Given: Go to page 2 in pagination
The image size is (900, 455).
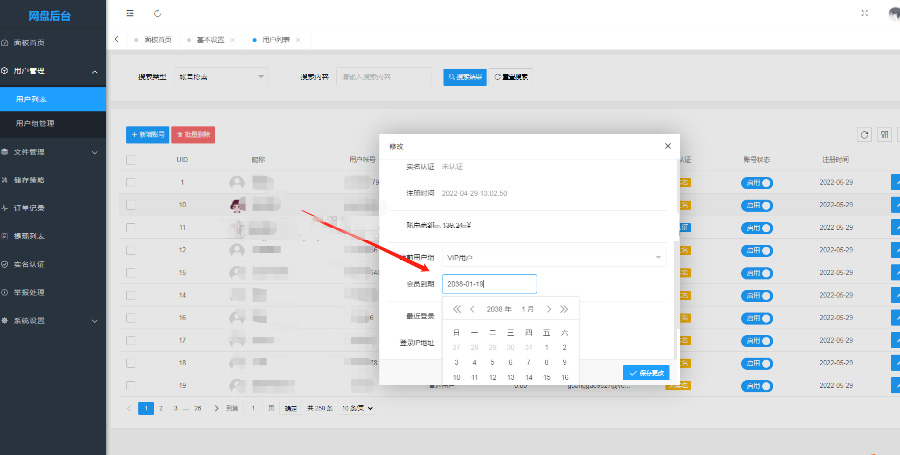Looking at the screenshot, I should [161, 409].
